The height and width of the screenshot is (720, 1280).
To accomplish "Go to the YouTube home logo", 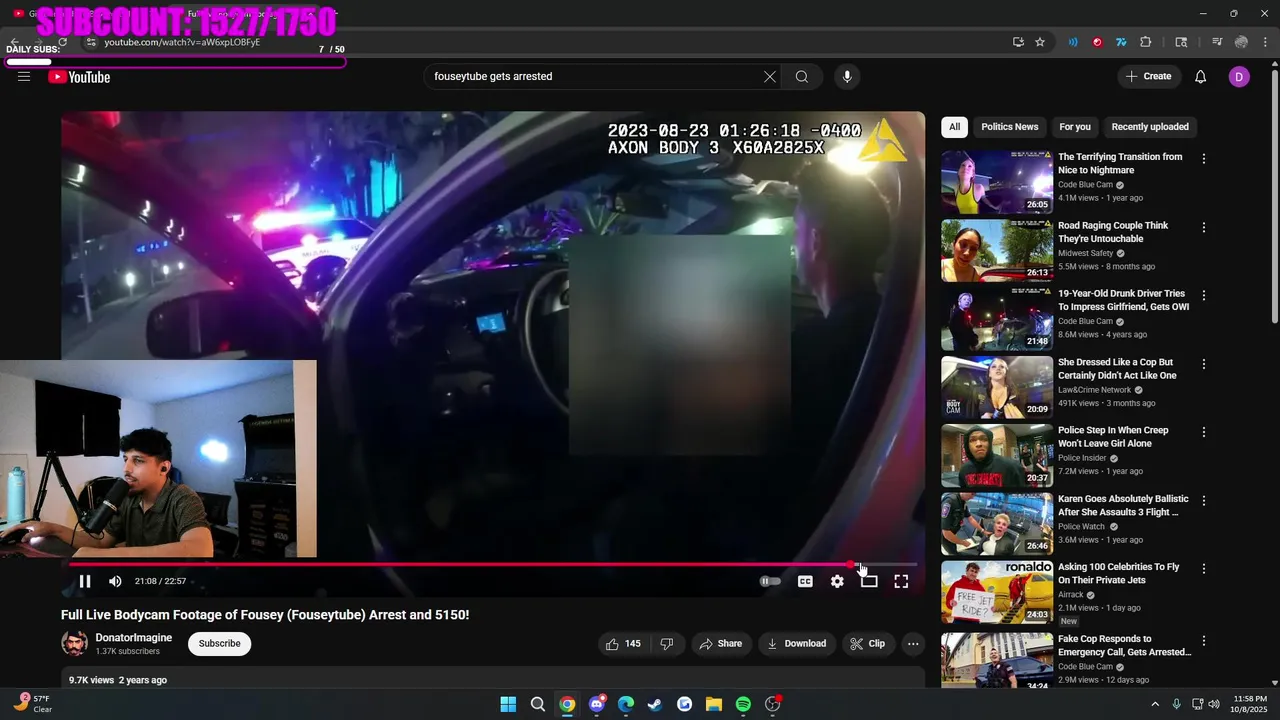I will (x=79, y=77).
